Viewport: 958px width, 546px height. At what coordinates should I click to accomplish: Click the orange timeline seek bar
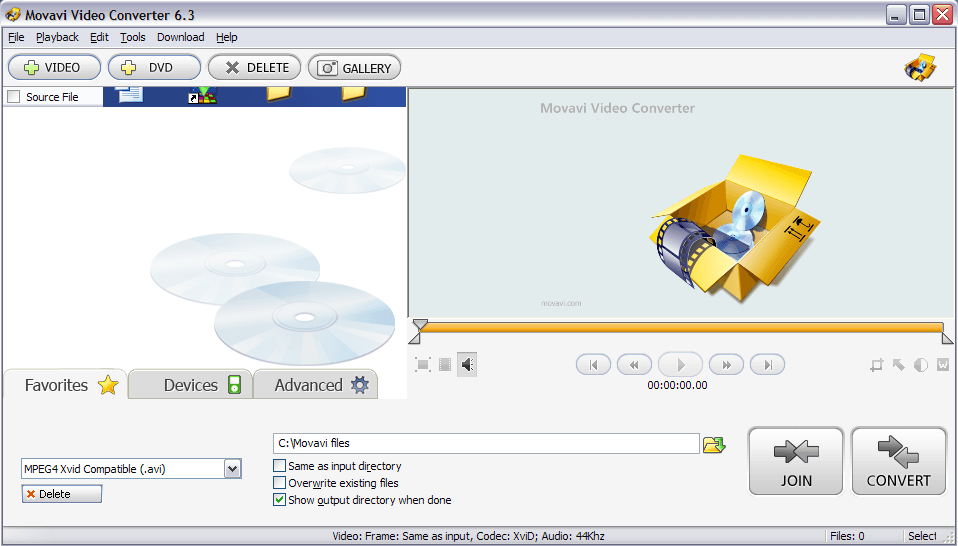click(680, 327)
